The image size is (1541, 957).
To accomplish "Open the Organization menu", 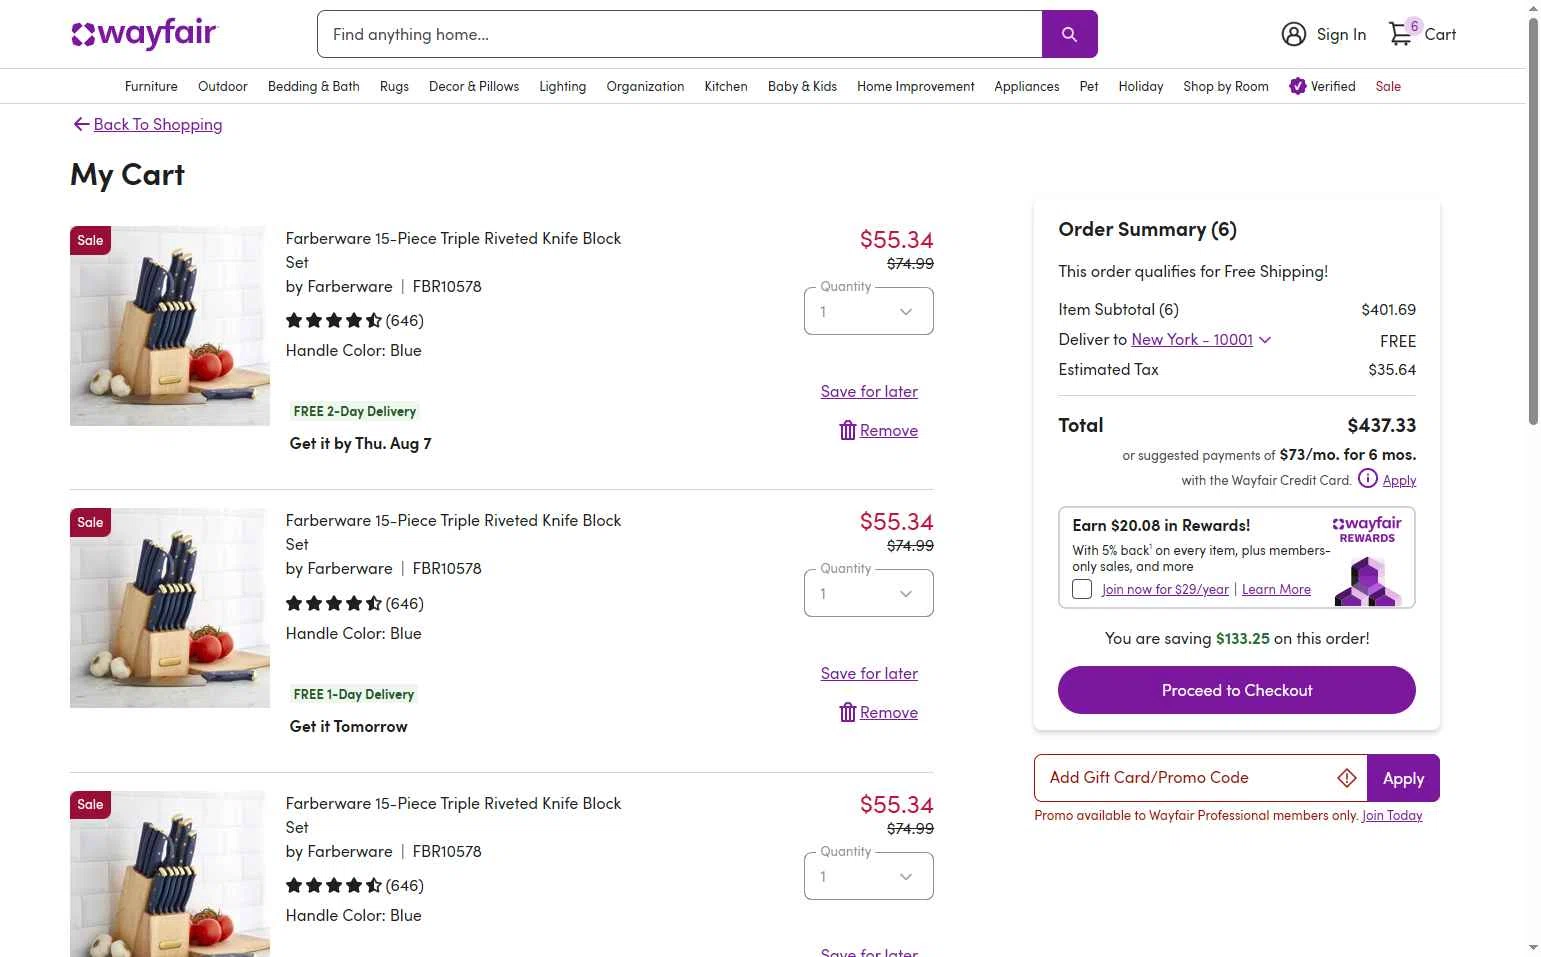I will (645, 86).
